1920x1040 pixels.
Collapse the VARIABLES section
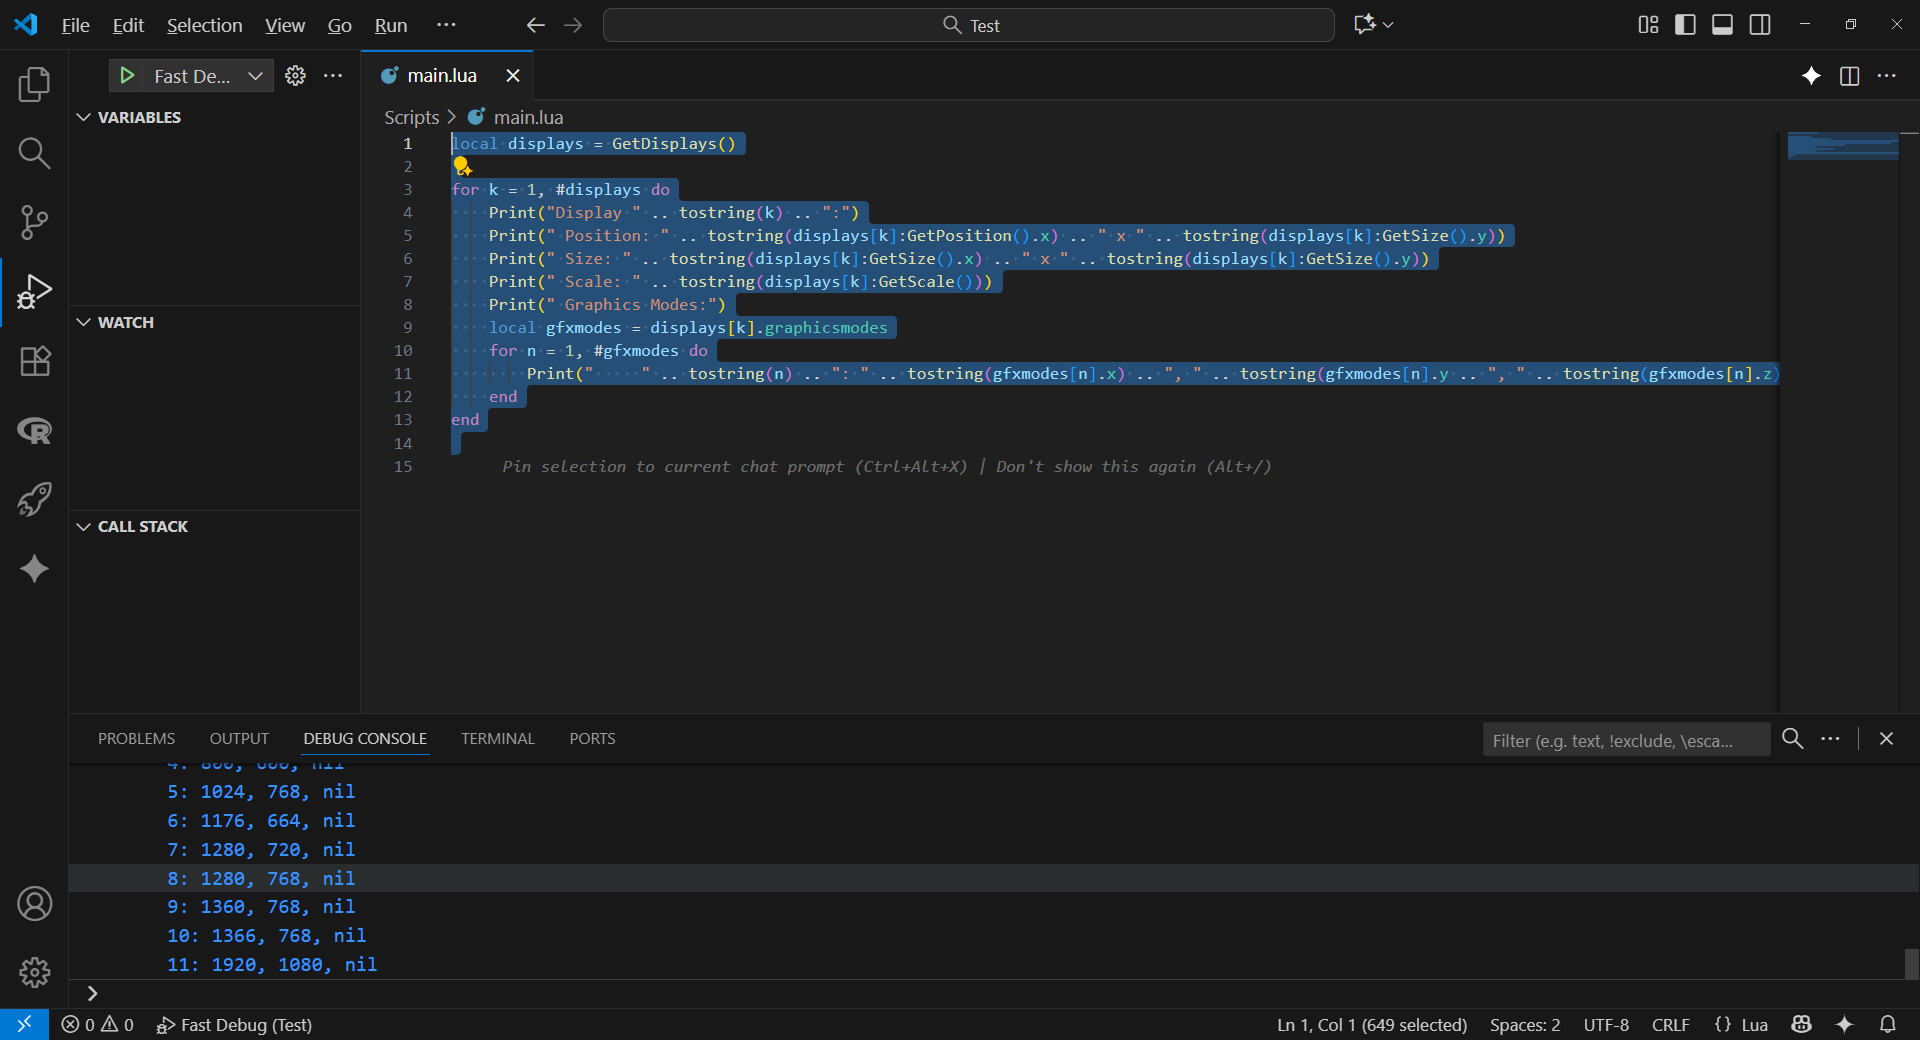pos(84,117)
